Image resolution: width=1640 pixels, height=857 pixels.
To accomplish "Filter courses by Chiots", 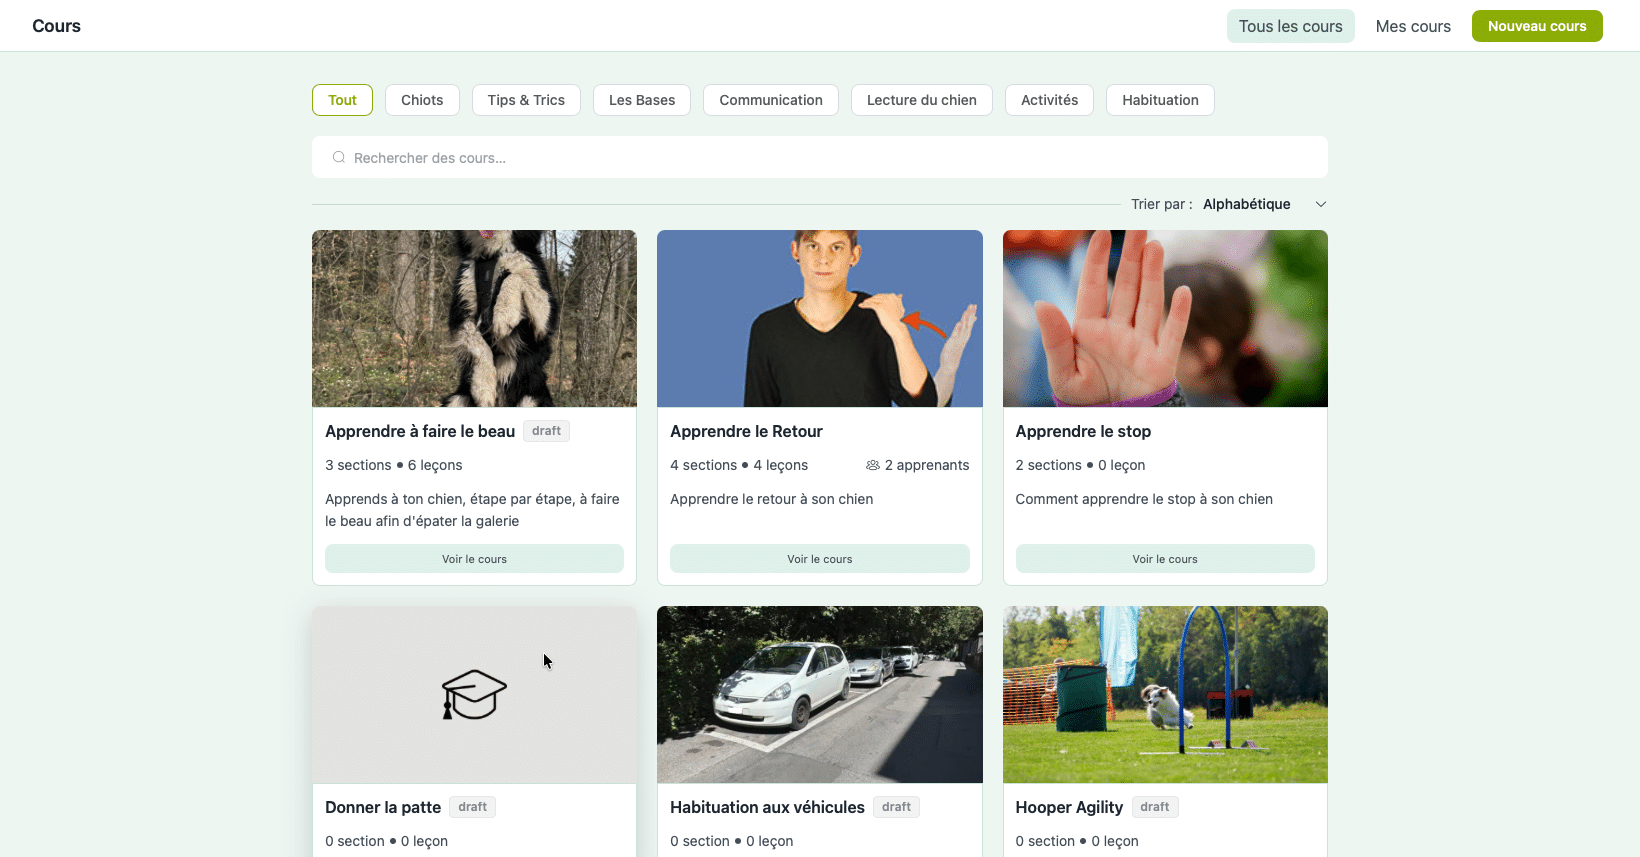I will pyautogui.click(x=422, y=100).
